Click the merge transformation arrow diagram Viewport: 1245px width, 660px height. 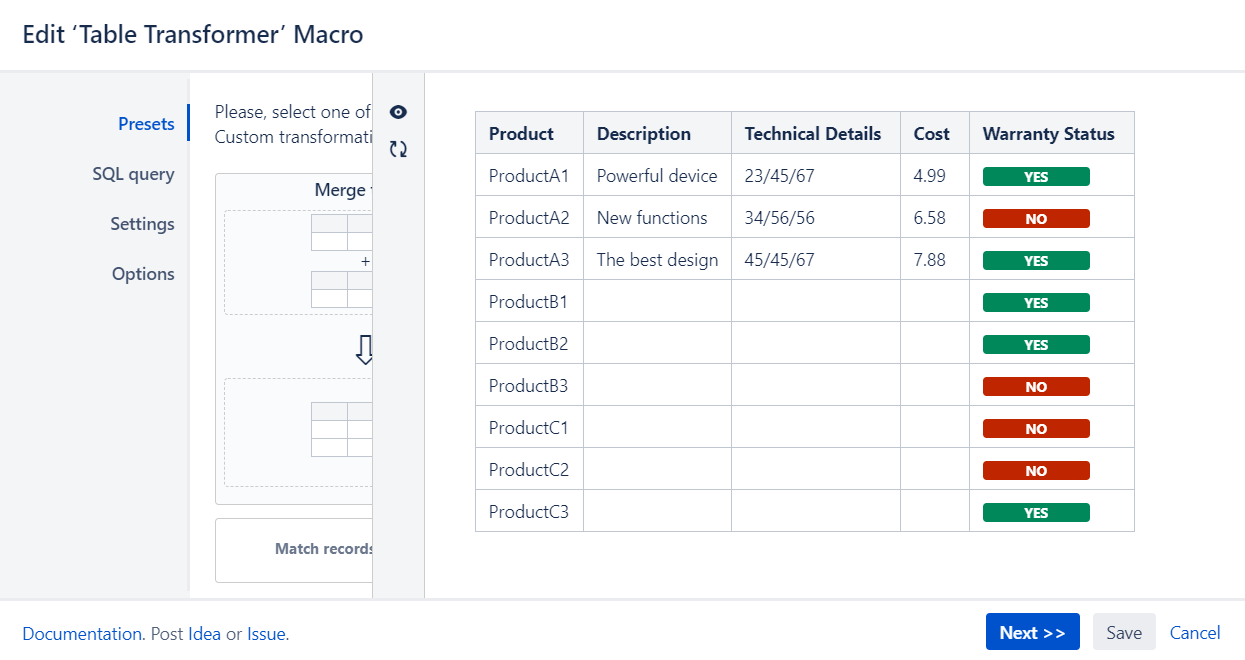[x=366, y=349]
